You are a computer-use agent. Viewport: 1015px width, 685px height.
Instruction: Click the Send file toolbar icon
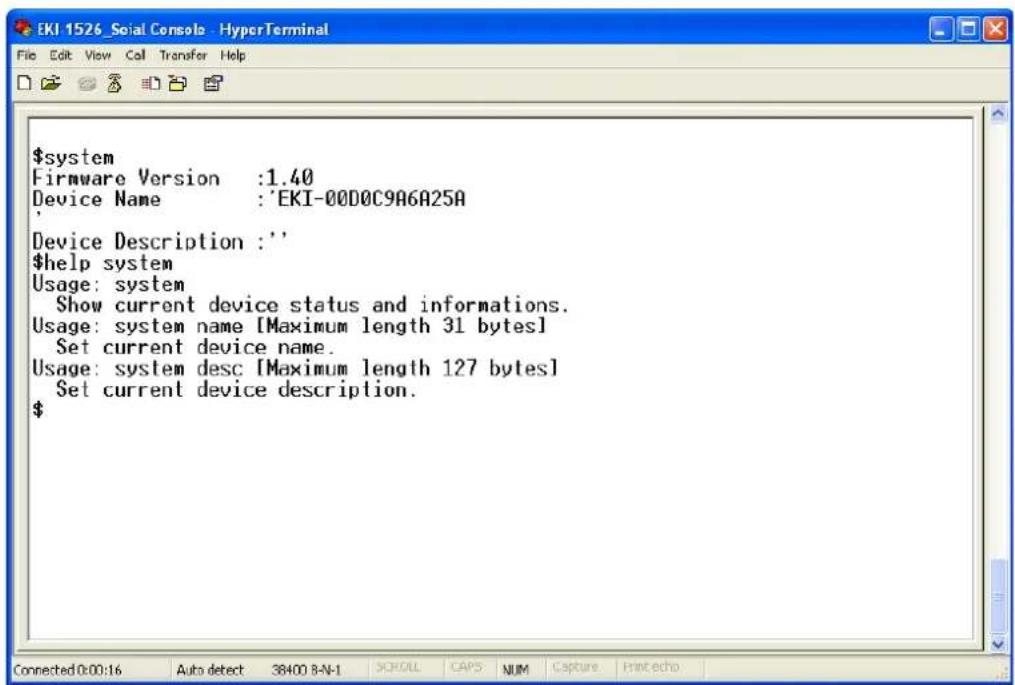(151, 83)
